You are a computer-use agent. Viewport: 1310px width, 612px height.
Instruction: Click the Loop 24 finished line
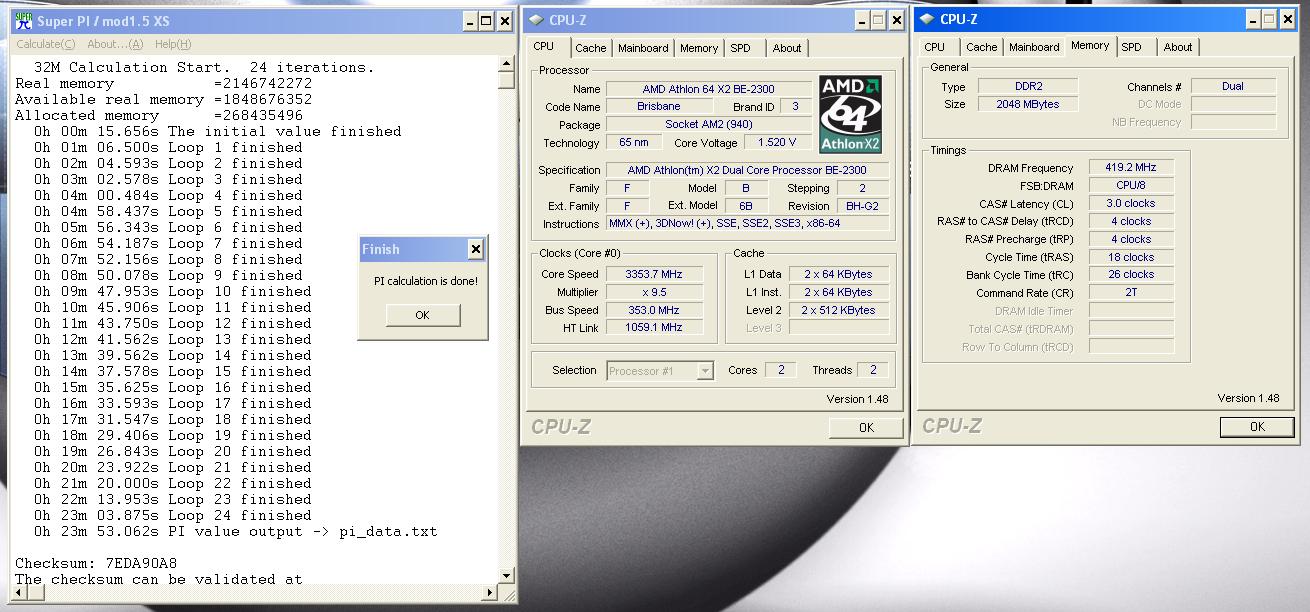tap(173, 515)
